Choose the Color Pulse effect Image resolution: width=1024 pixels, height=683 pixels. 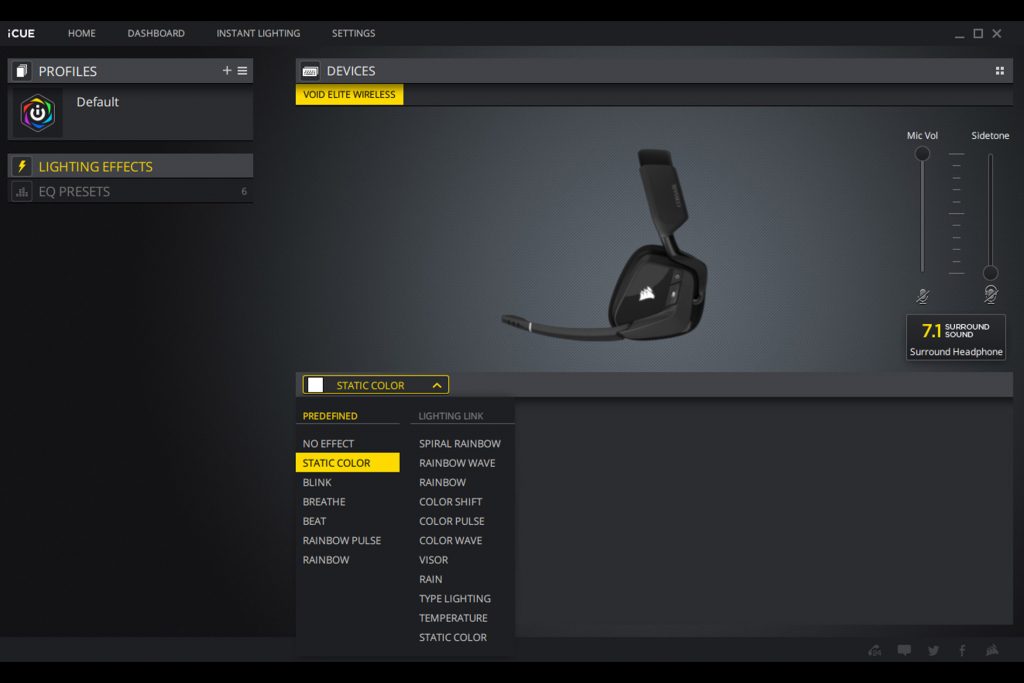452,521
